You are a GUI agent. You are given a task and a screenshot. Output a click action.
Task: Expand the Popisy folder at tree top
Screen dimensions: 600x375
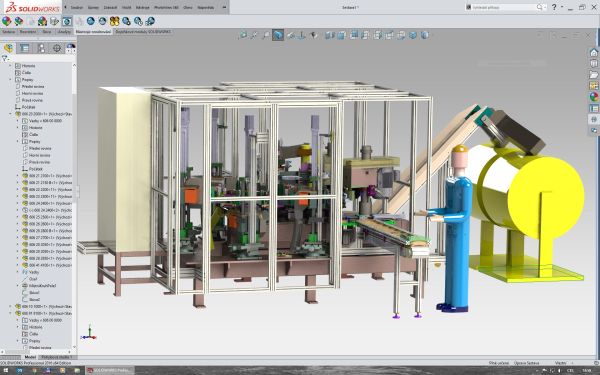pyautogui.click(x=10, y=80)
